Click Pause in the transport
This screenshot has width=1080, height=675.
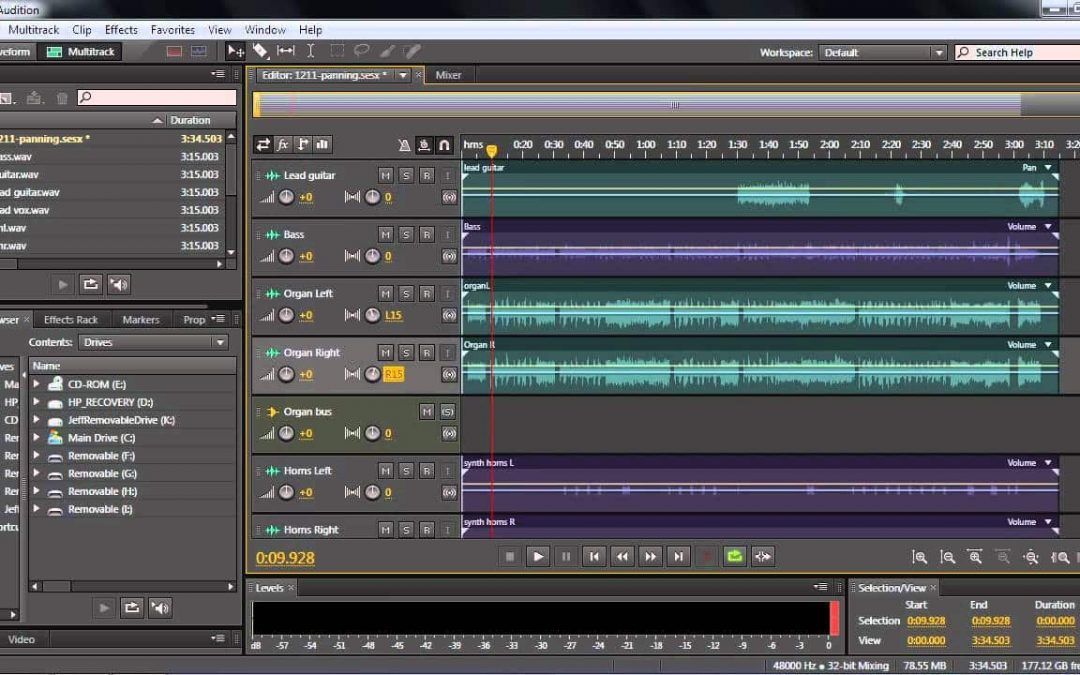tap(565, 557)
